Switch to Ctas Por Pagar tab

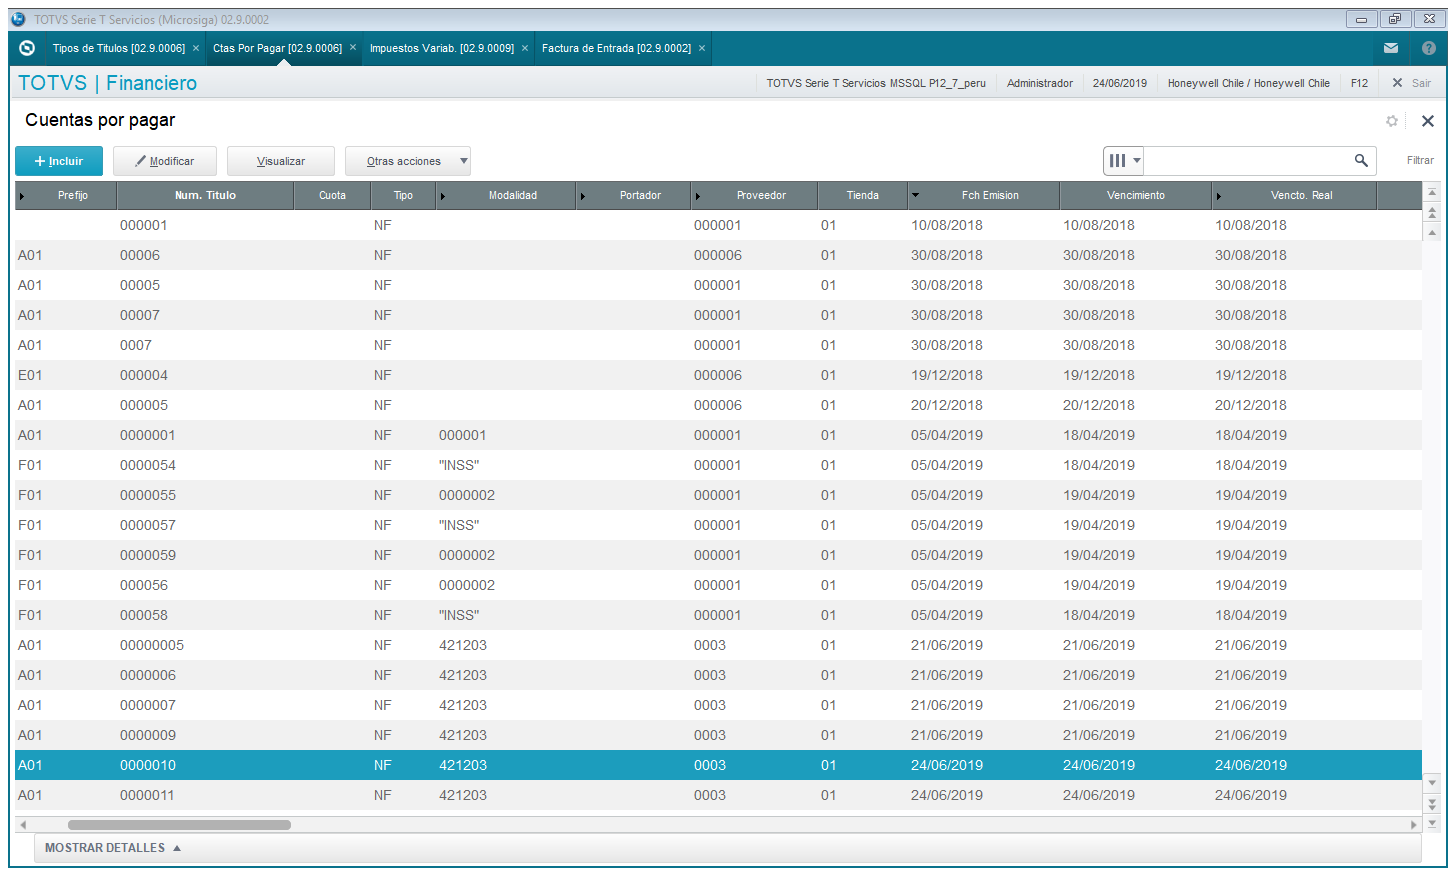click(277, 48)
